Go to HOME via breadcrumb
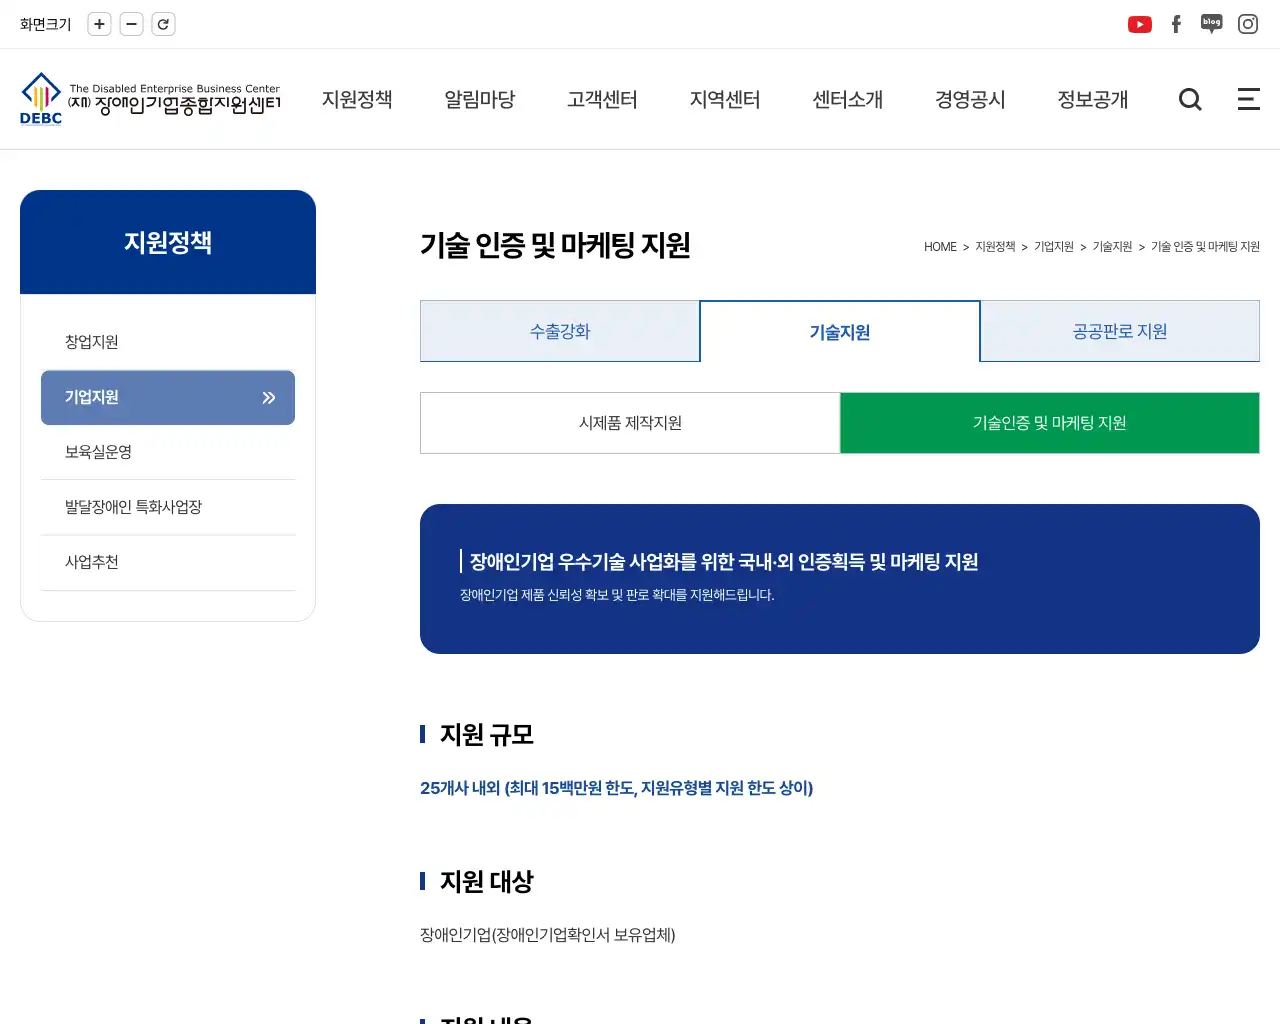The image size is (1280, 1024). [940, 247]
